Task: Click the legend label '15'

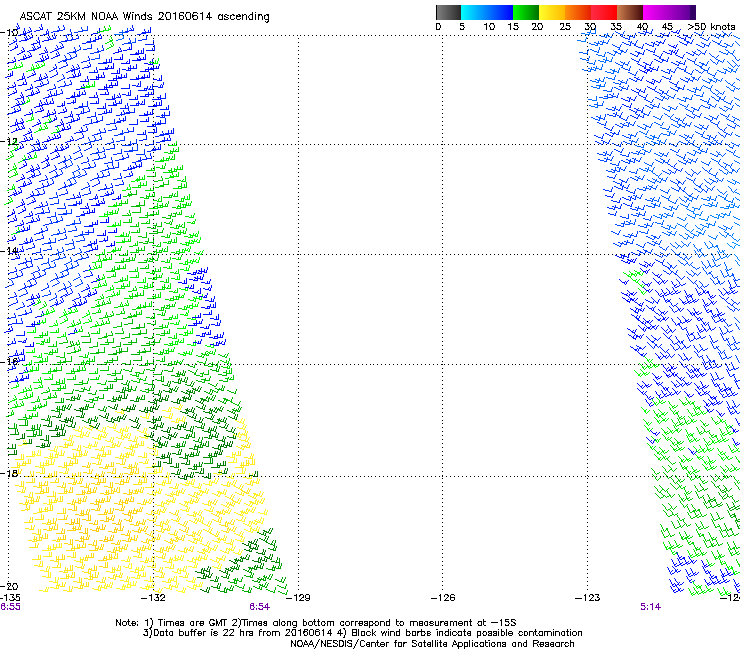Action: click(x=513, y=27)
